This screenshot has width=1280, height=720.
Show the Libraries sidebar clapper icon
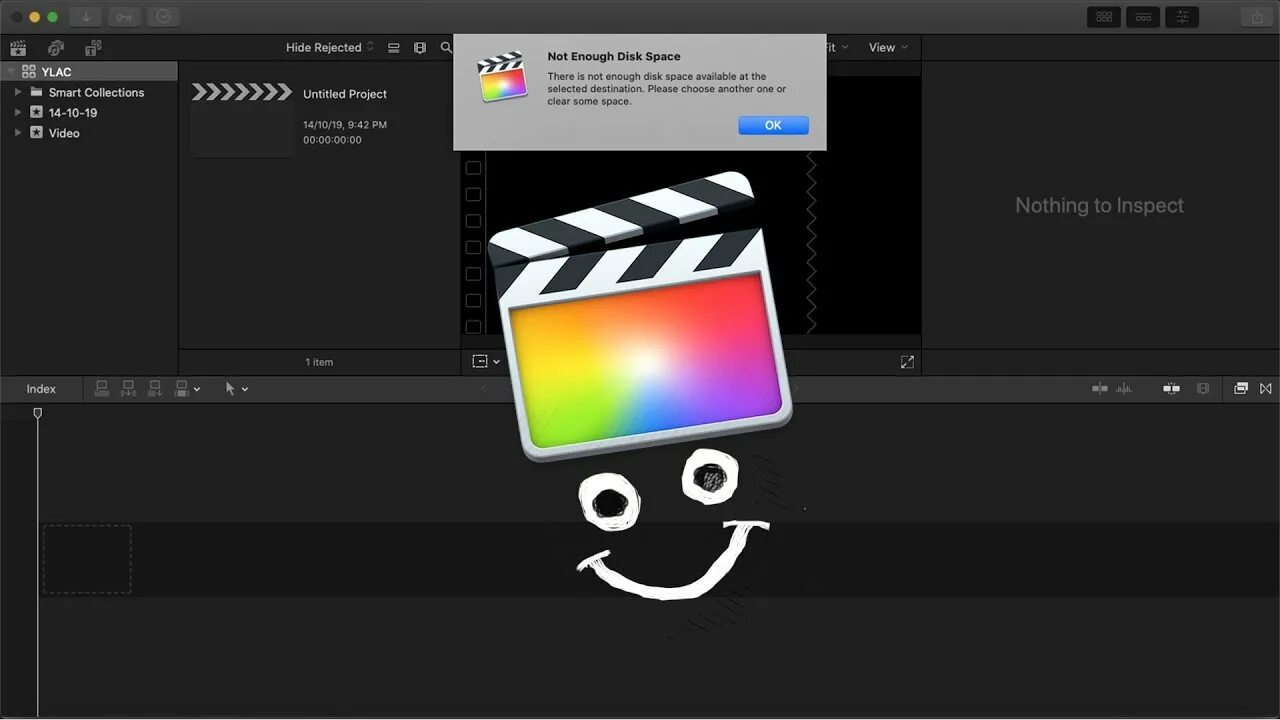coord(18,47)
